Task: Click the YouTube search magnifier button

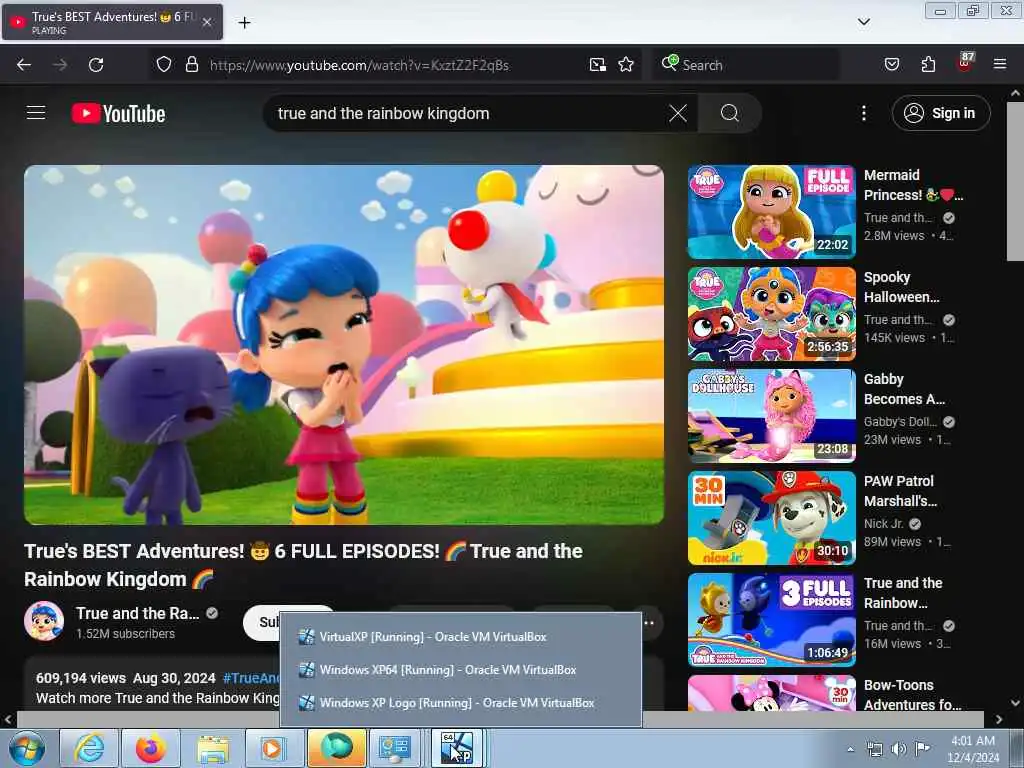Action: point(729,114)
